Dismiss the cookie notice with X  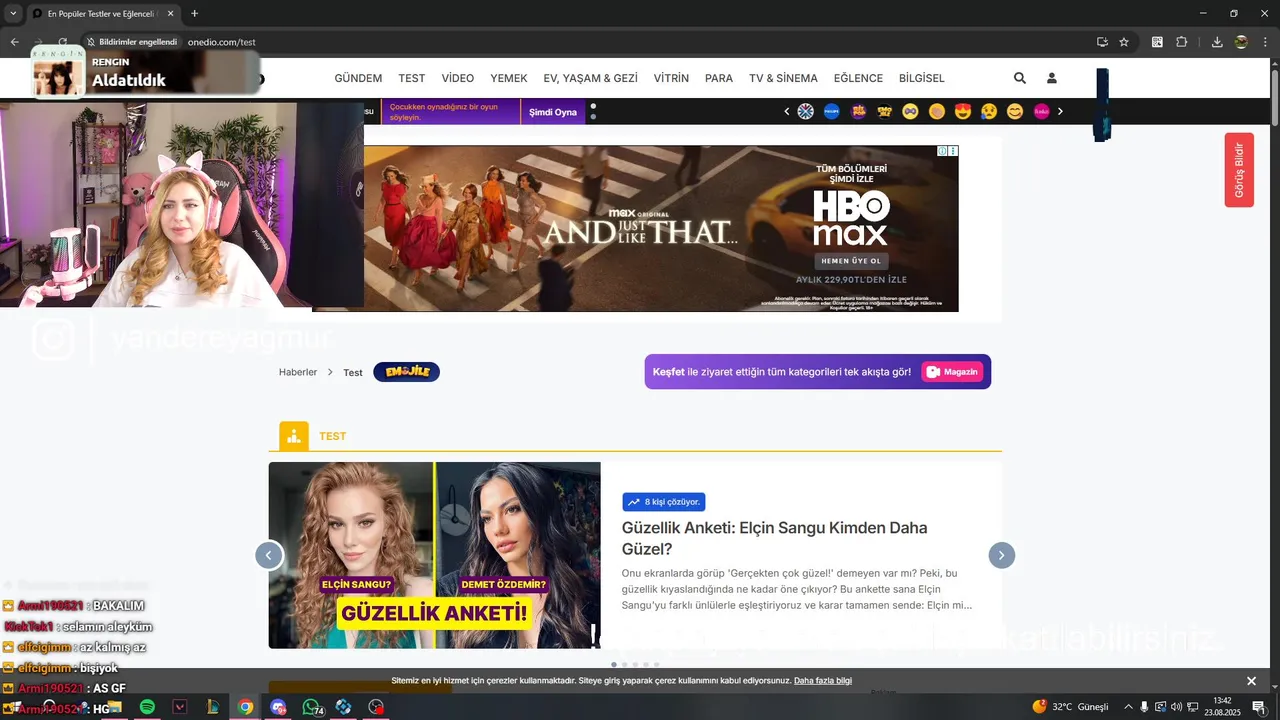pyautogui.click(x=1251, y=681)
